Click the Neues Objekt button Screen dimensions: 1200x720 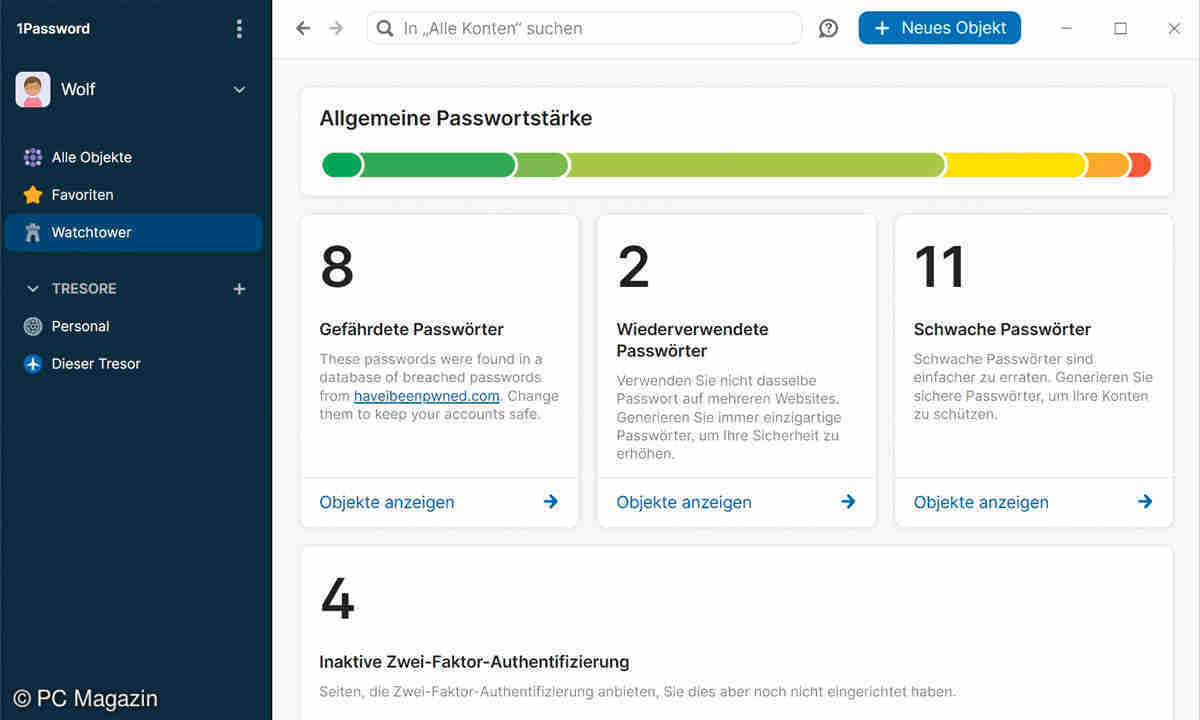(x=939, y=28)
